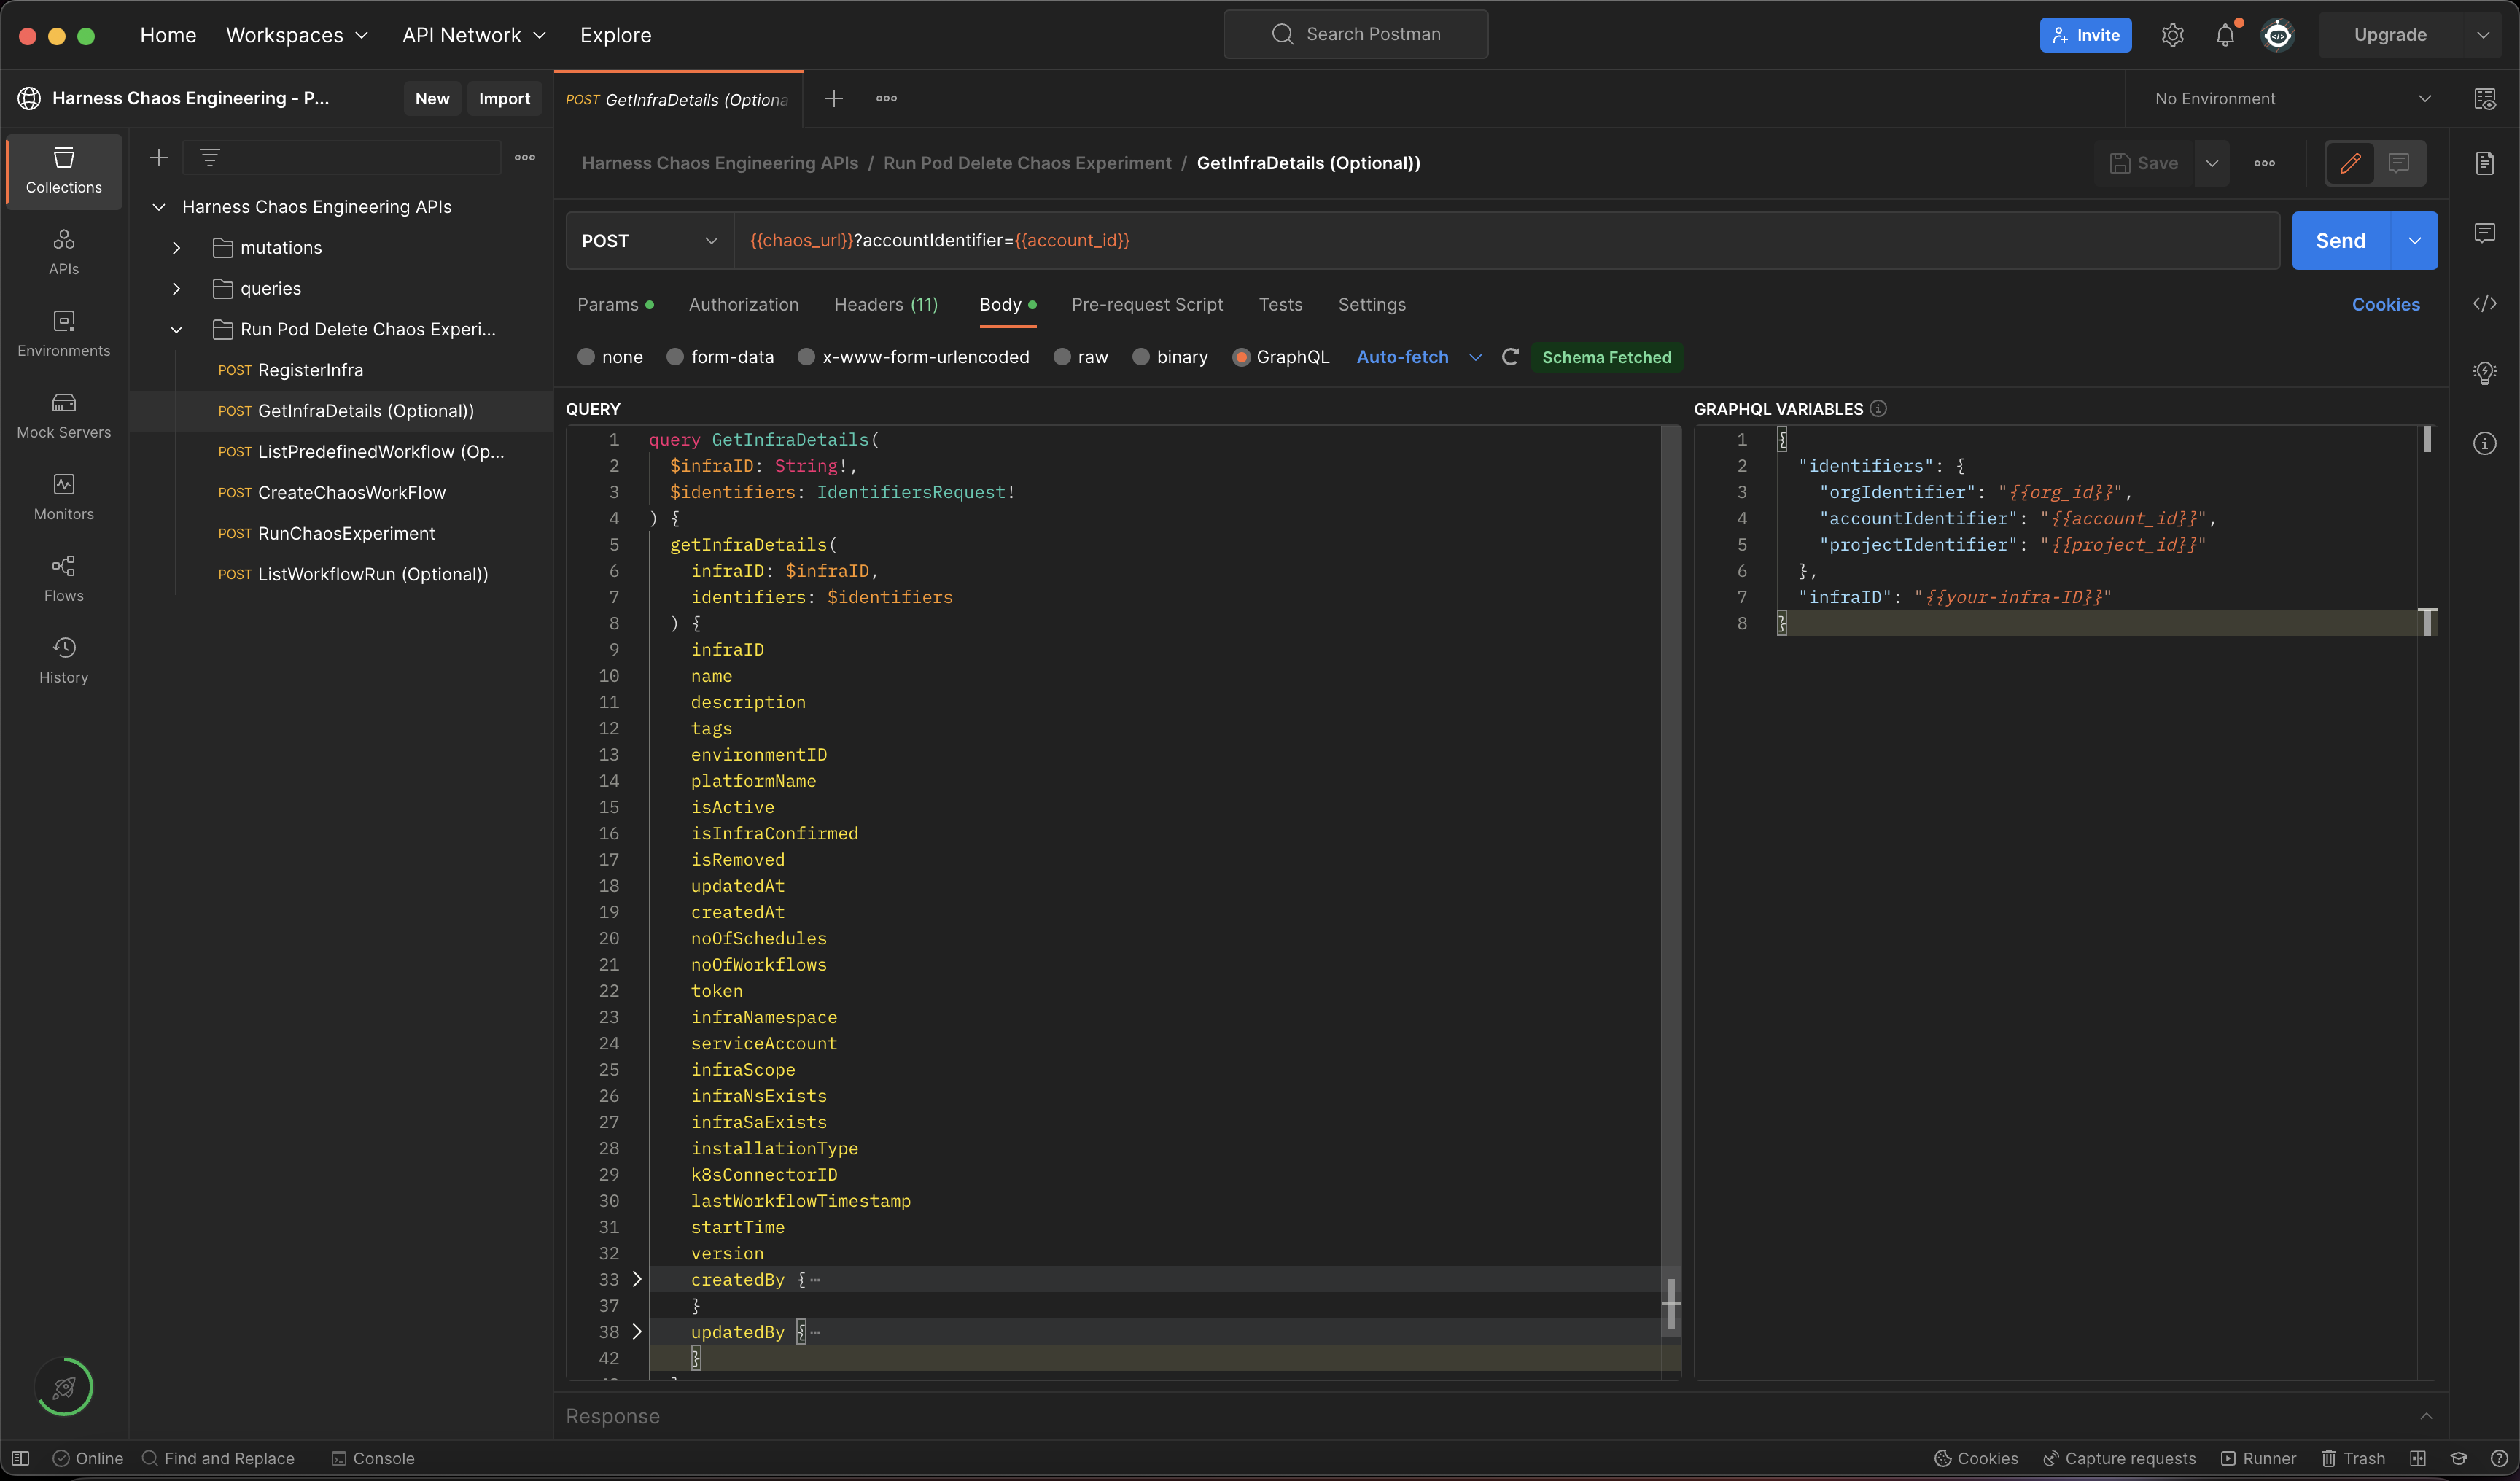Unfold the createBy block at line 33
This screenshot has height=1481, width=2520.
pos(637,1279)
